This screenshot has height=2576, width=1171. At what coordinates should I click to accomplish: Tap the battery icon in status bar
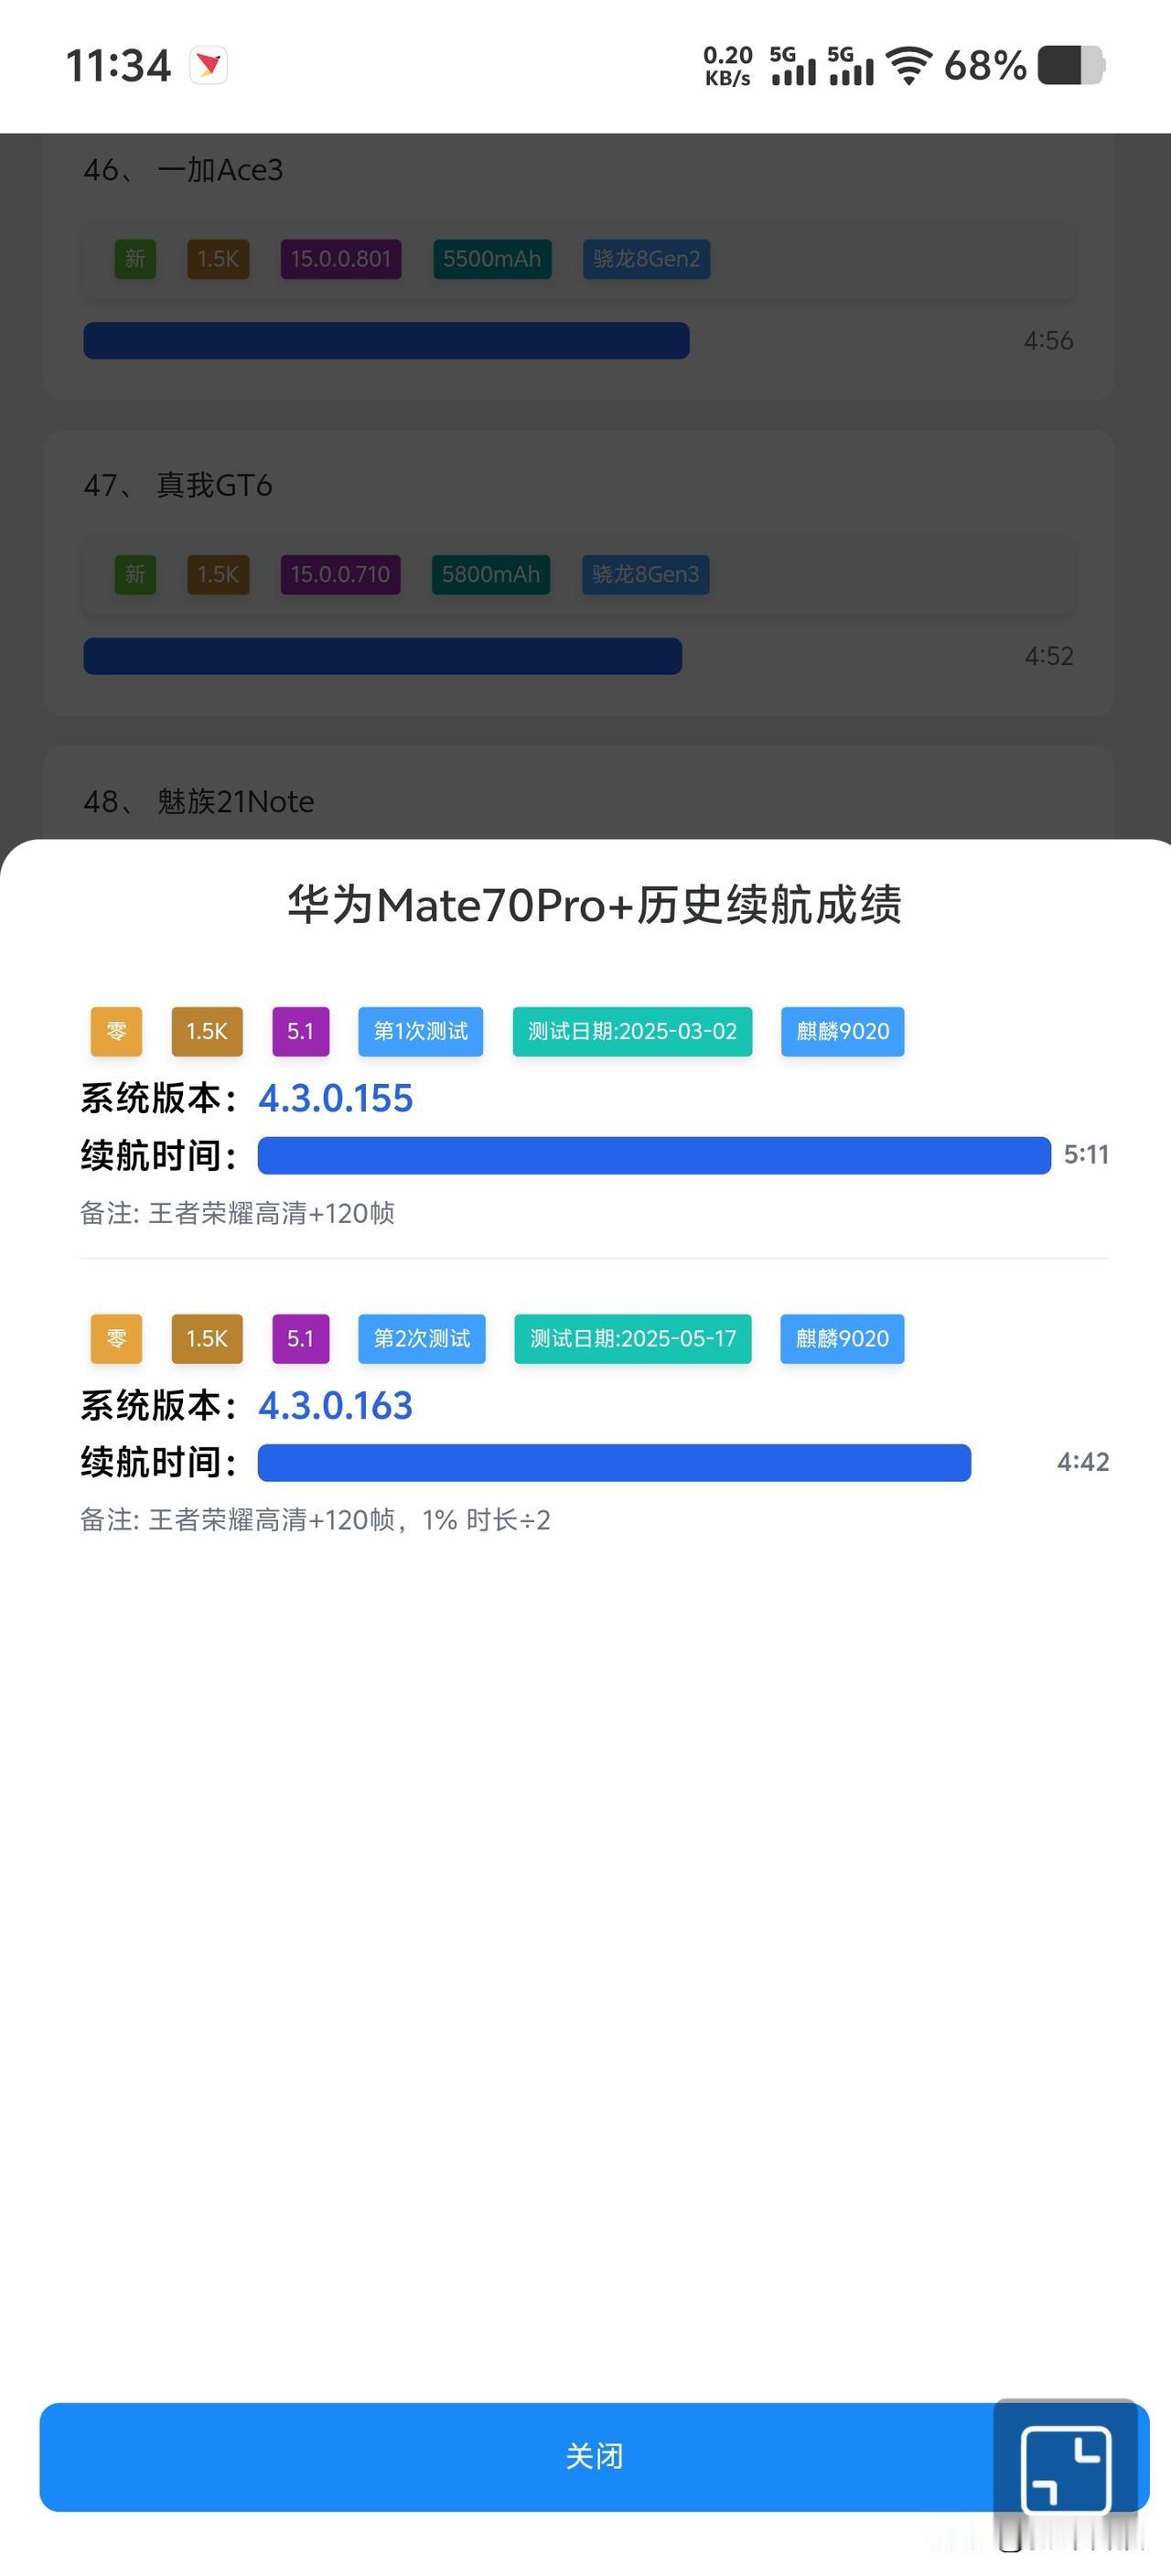(1072, 66)
